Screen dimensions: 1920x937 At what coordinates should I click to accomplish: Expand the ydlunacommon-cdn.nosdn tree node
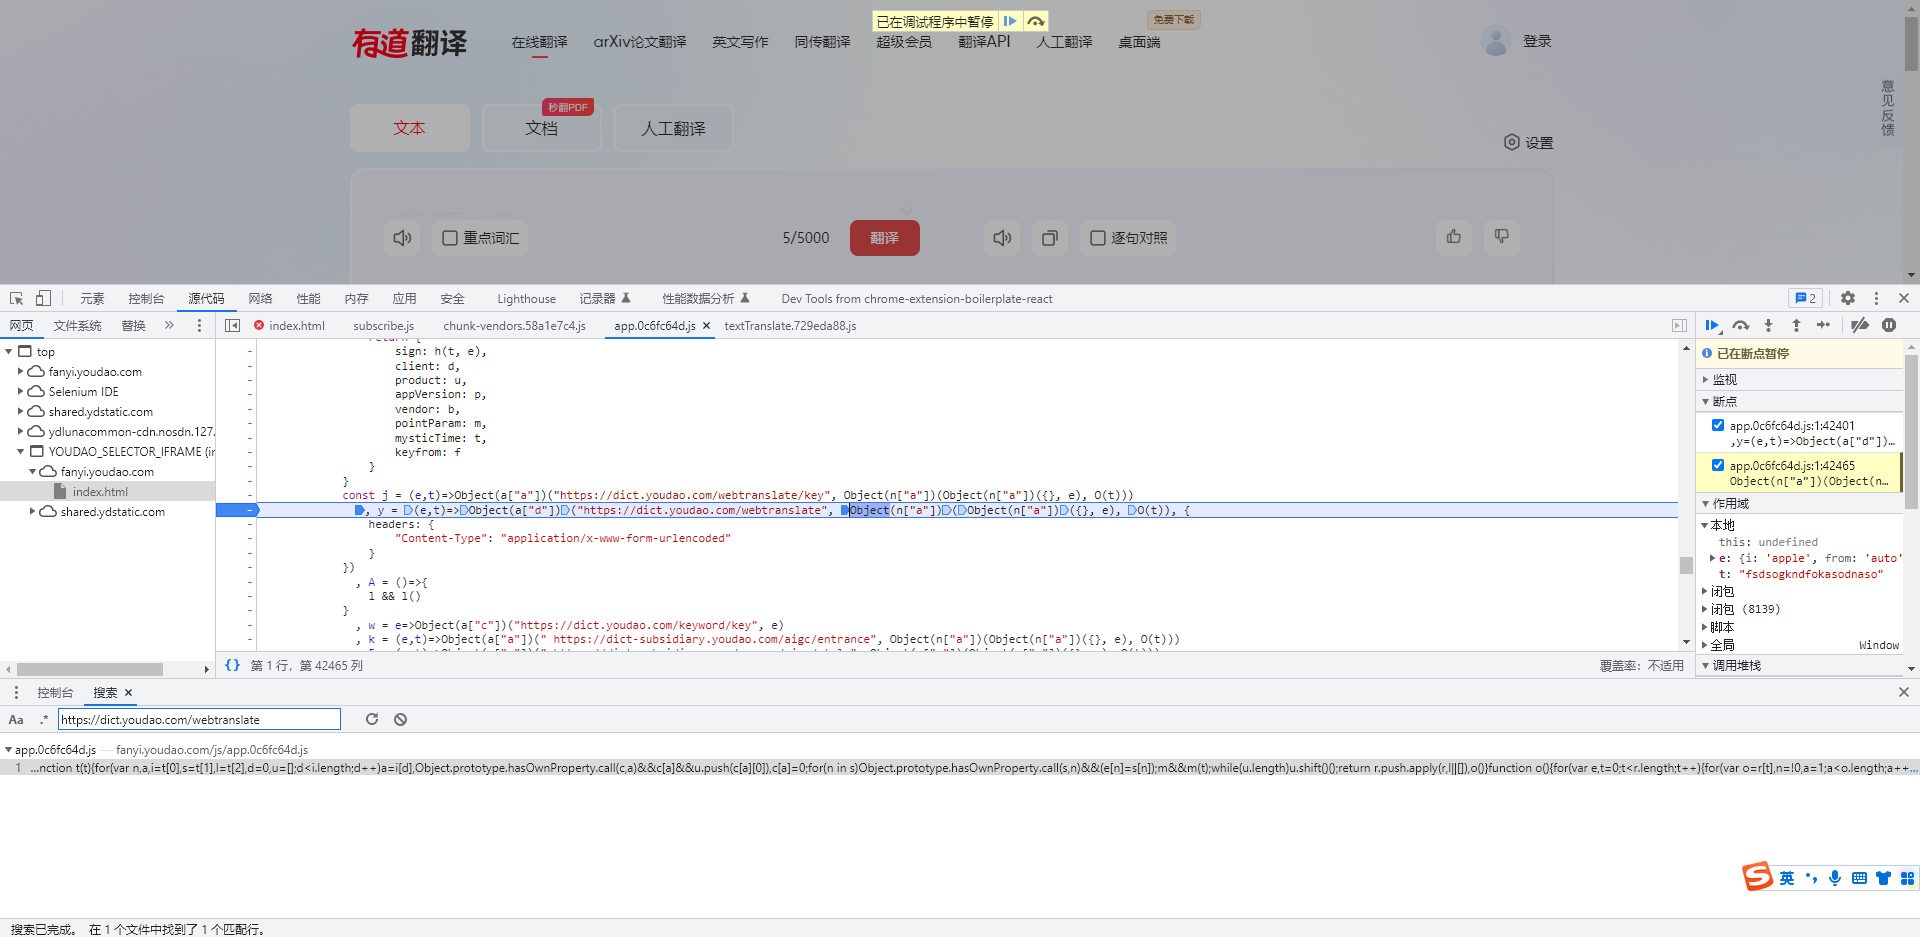pyautogui.click(x=20, y=432)
